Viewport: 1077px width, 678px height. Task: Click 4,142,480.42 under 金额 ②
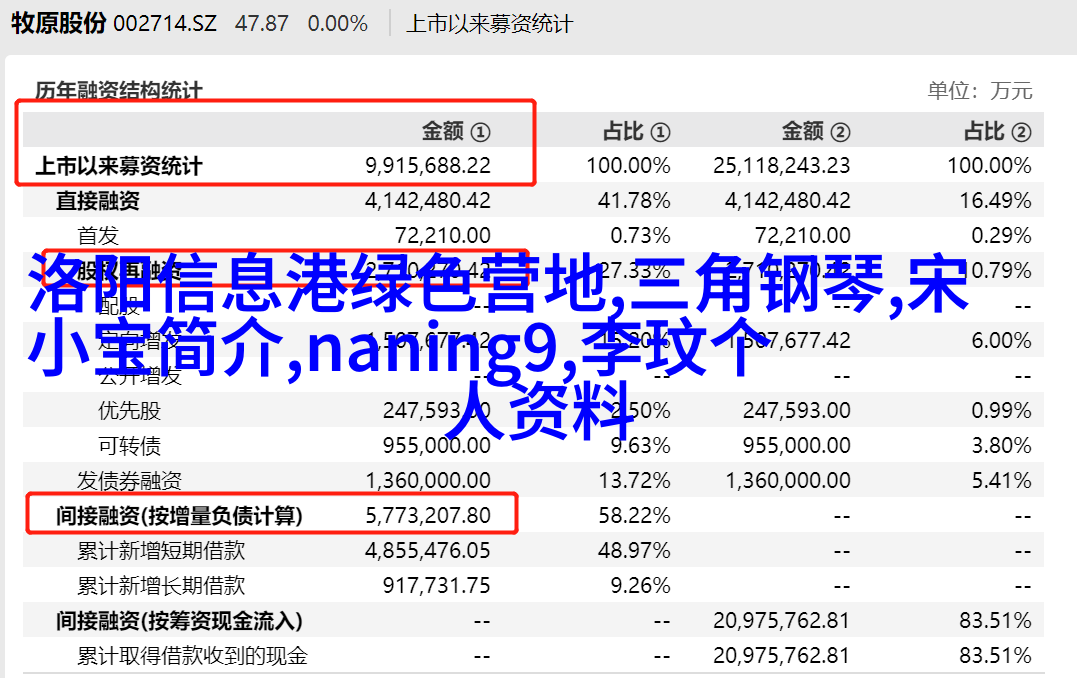pos(788,201)
